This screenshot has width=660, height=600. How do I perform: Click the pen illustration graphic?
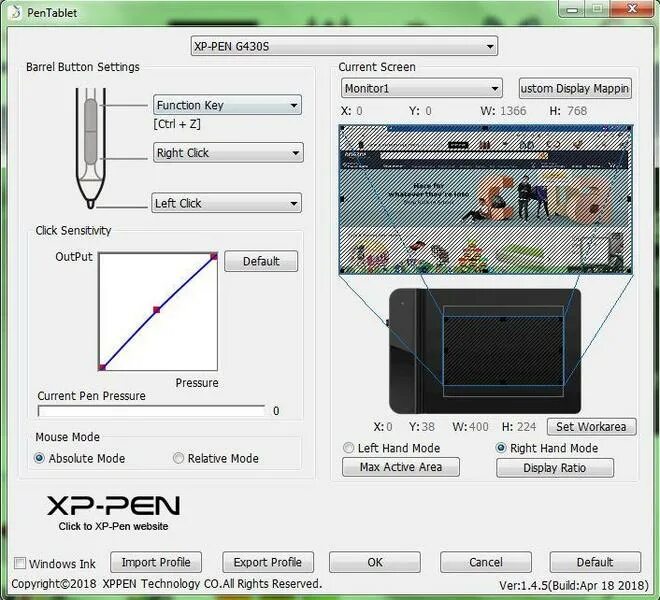[x=90, y=148]
